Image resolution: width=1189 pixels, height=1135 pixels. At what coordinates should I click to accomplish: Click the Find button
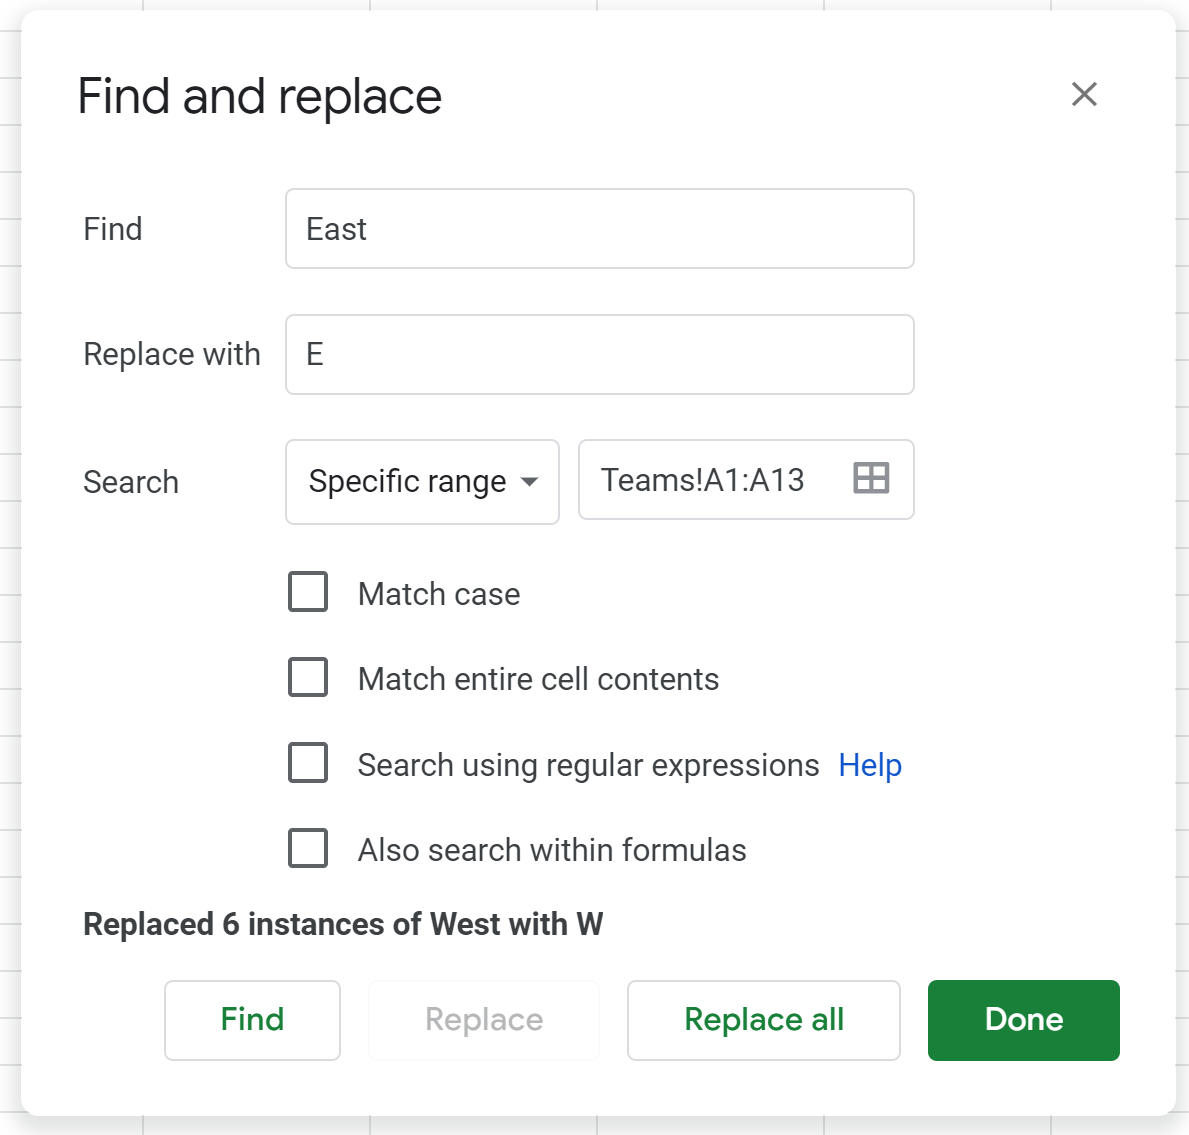click(x=252, y=1020)
